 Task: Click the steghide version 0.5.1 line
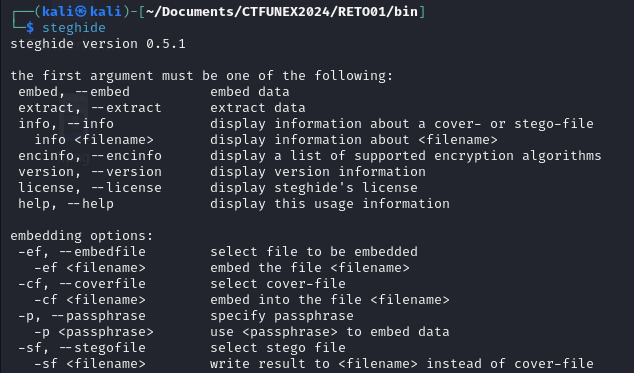[x=98, y=44]
